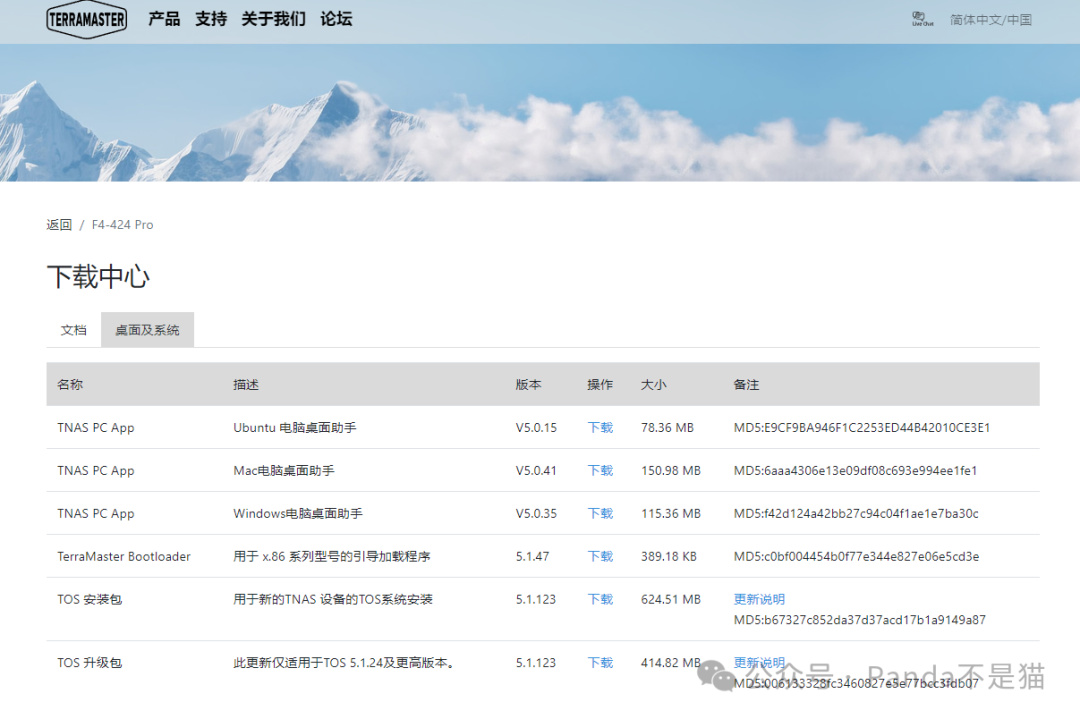The height and width of the screenshot is (719, 1080).
Task: Click the 用于 x.86 系列型号的引导加载程序 description
Action: click(x=332, y=556)
